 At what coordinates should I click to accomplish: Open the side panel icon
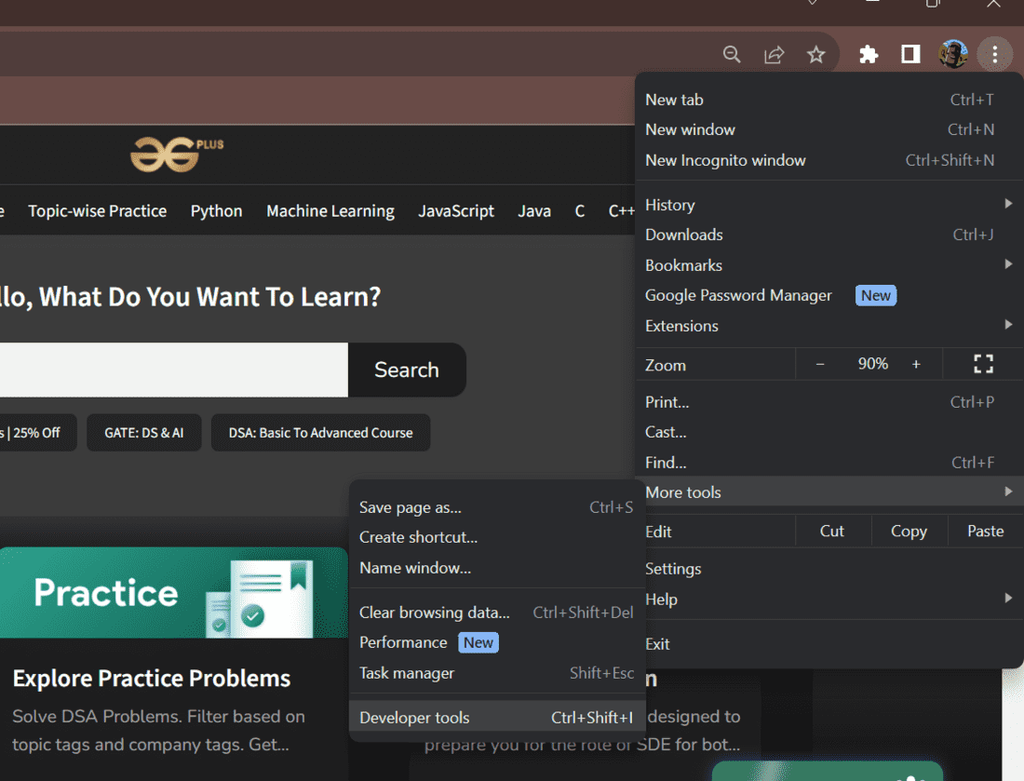(910, 54)
